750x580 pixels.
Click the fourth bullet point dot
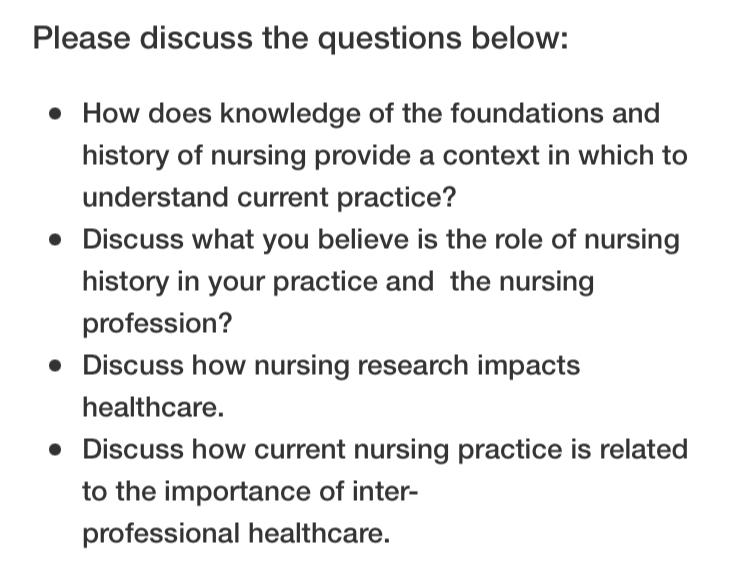coord(55,450)
